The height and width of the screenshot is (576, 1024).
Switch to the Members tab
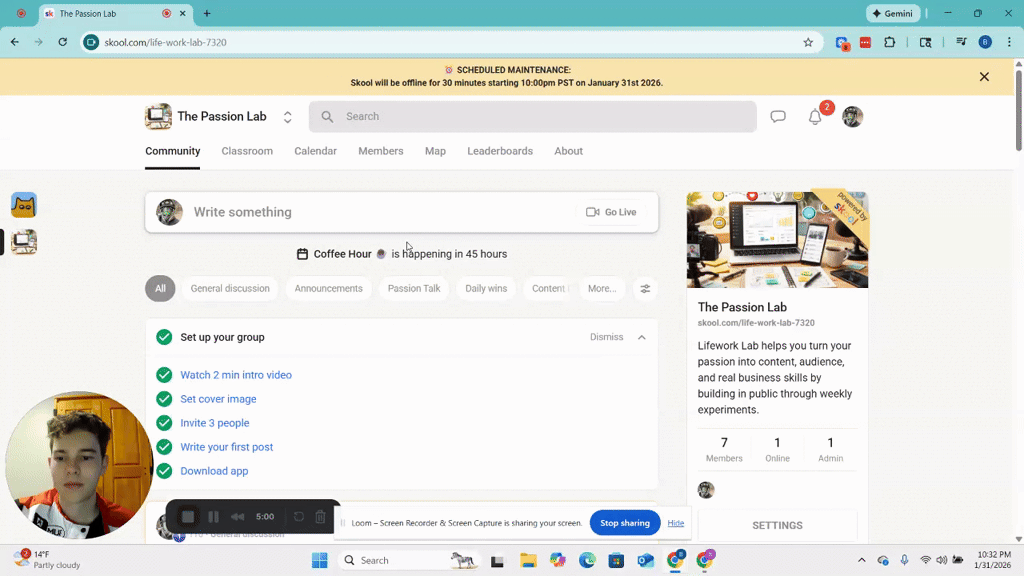381,151
